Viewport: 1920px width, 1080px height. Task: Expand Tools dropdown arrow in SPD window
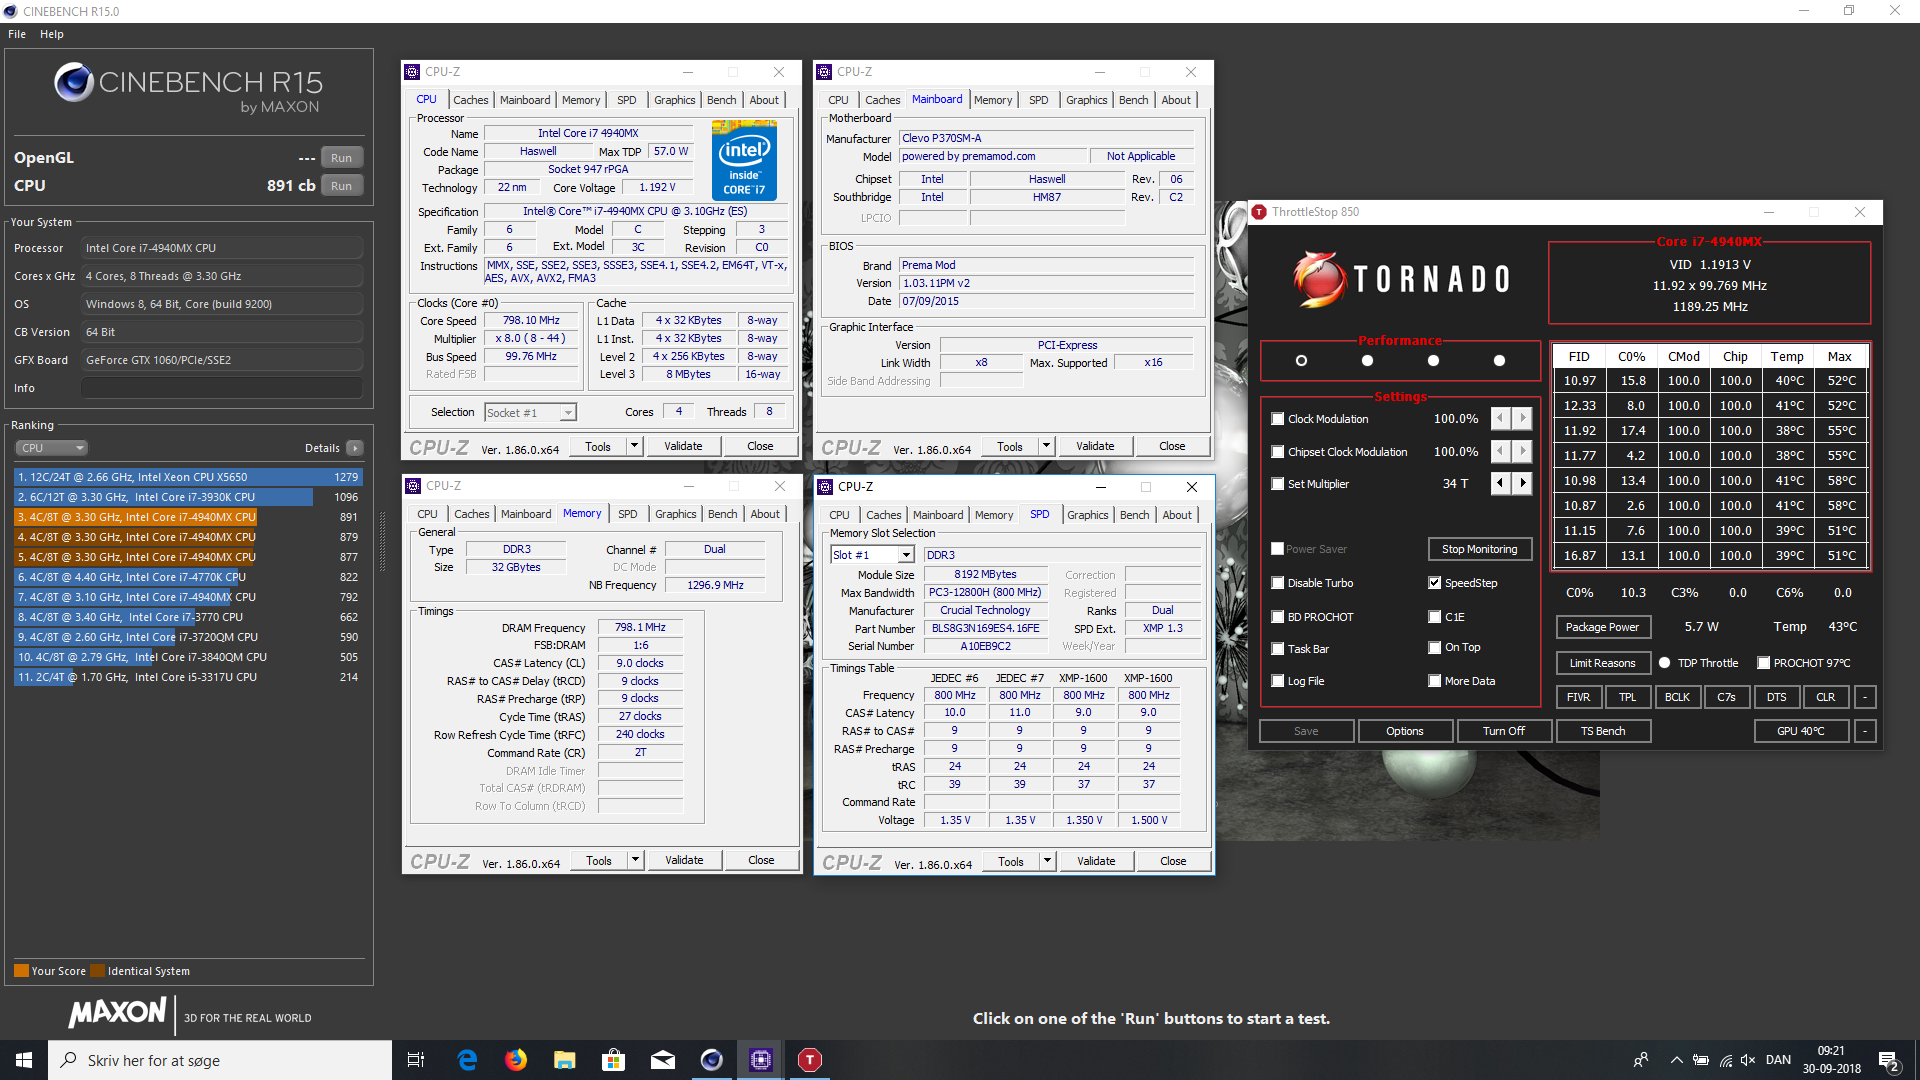coord(1047,861)
